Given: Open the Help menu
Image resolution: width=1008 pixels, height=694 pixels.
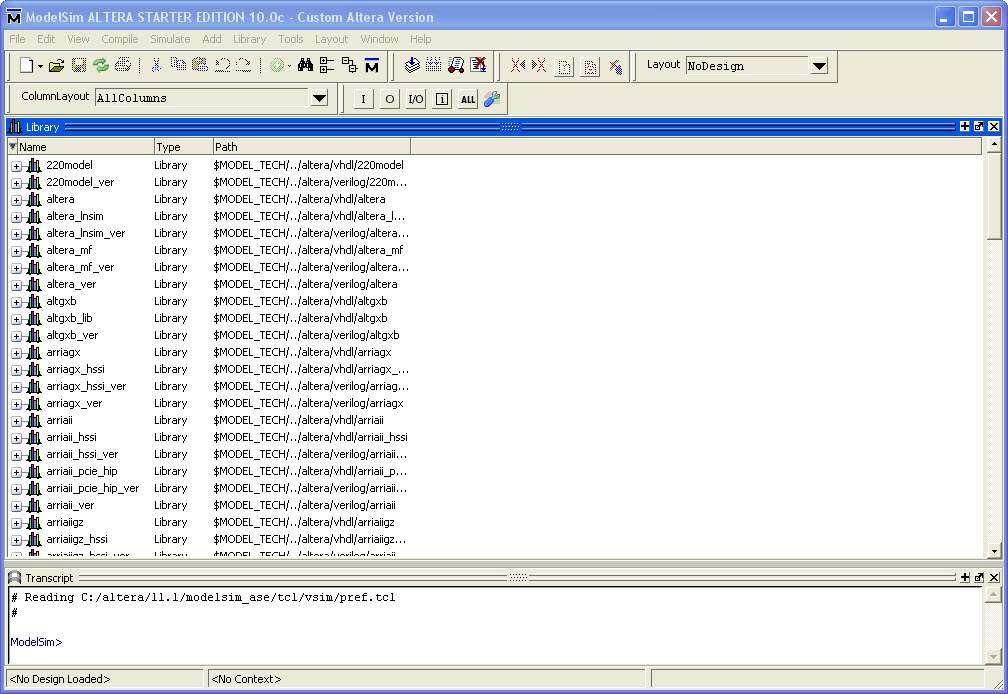Looking at the screenshot, I should 420,39.
